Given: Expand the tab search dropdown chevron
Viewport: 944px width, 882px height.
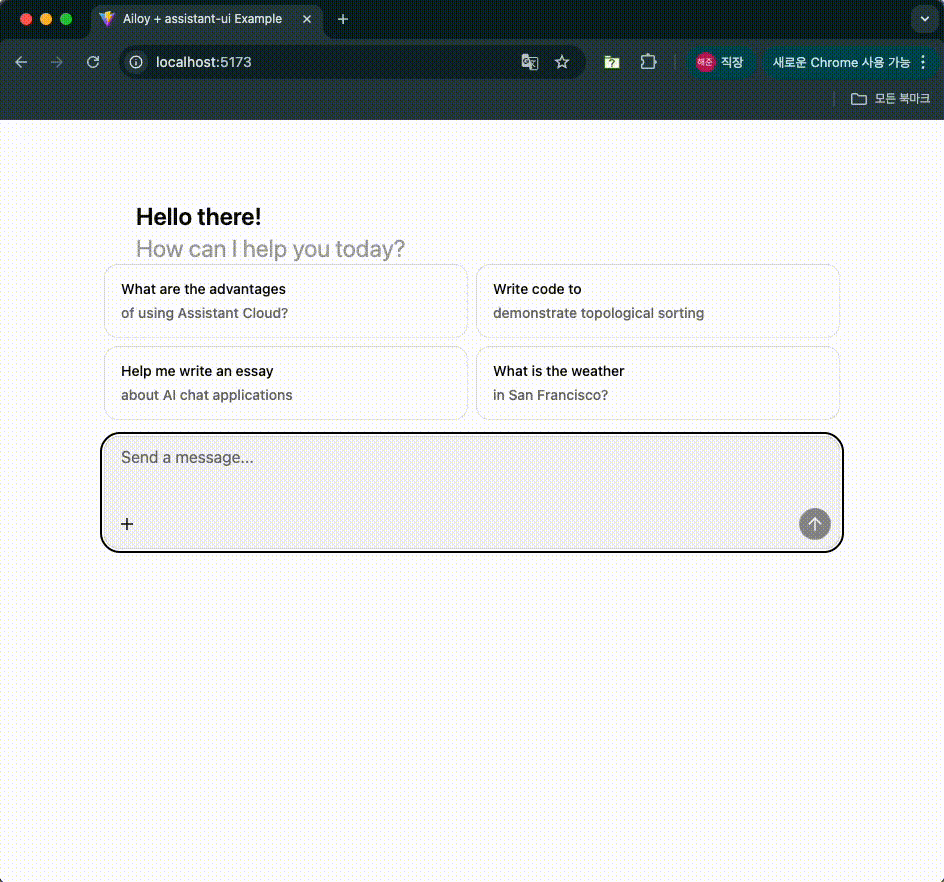Looking at the screenshot, I should click(922, 19).
